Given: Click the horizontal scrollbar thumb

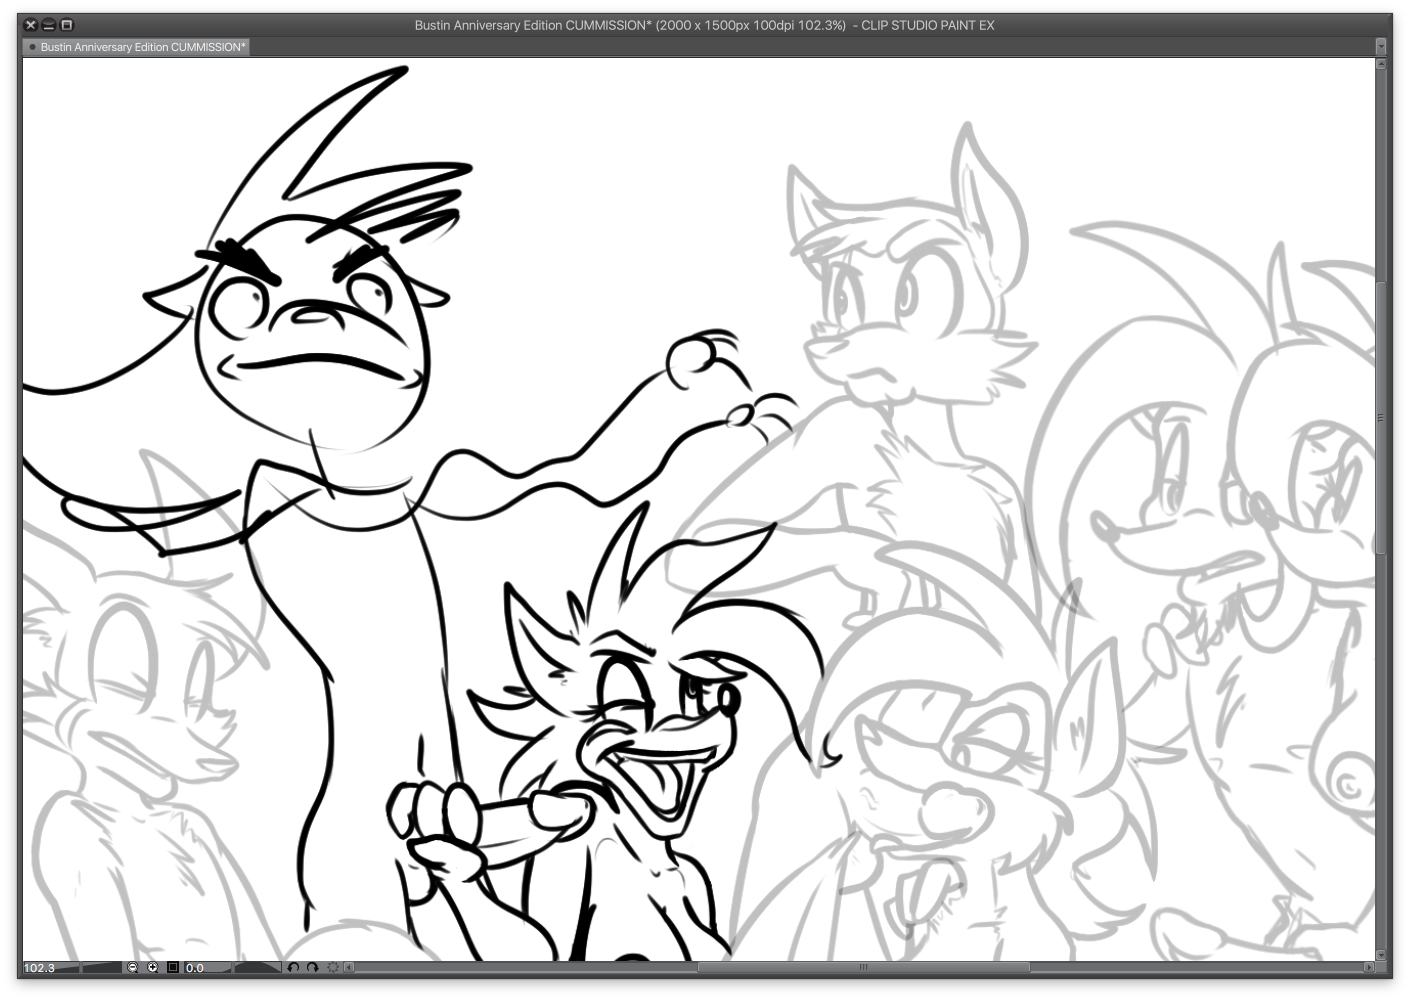Looking at the screenshot, I should (x=863, y=967).
